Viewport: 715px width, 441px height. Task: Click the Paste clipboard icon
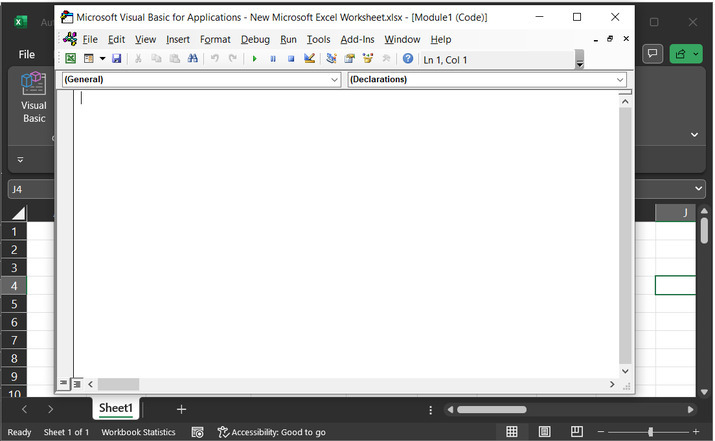click(x=175, y=58)
